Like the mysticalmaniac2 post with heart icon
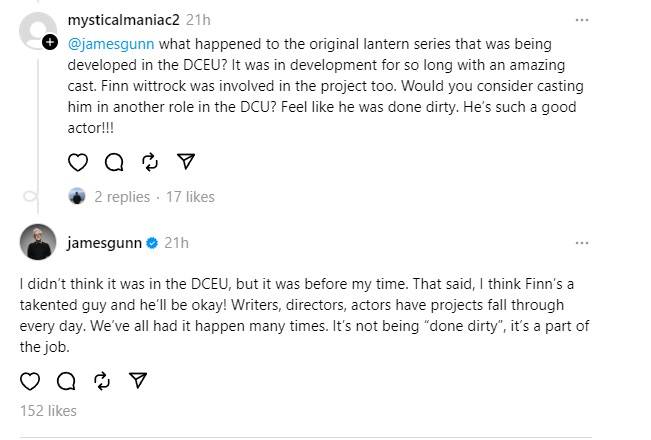This screenshot has width=651, height=440. point(79,161)
